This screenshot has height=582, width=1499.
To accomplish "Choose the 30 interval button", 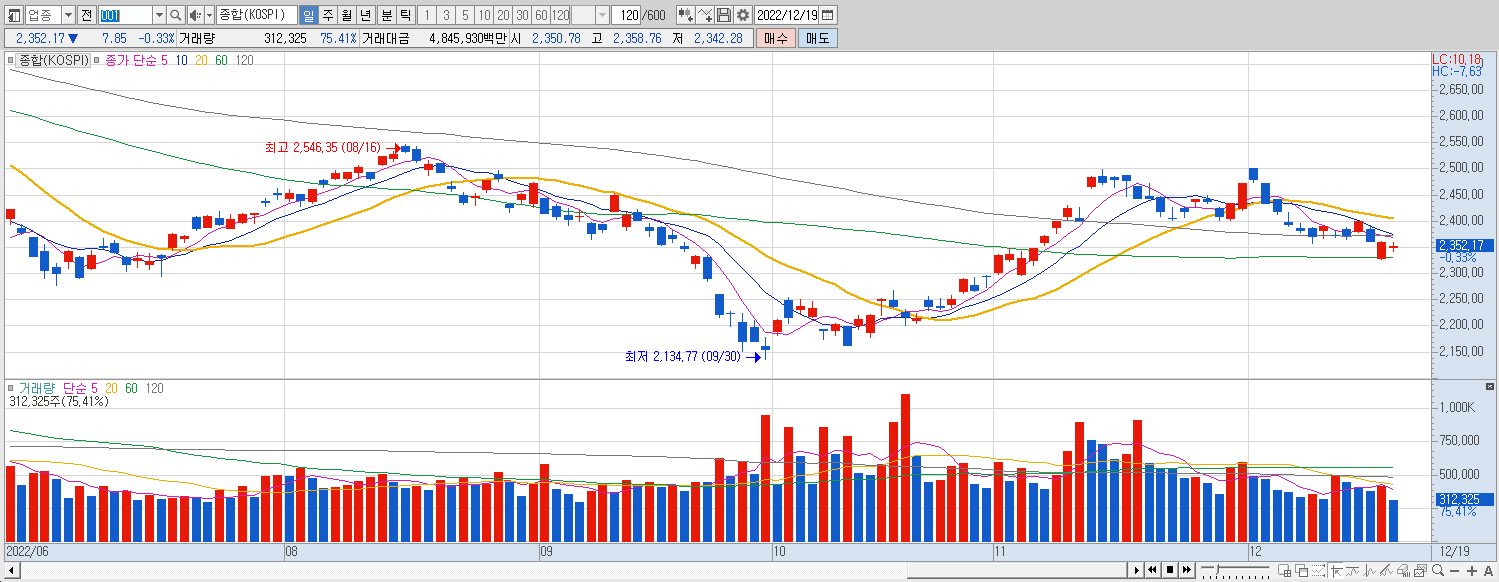I will click(x=522, y=15).
